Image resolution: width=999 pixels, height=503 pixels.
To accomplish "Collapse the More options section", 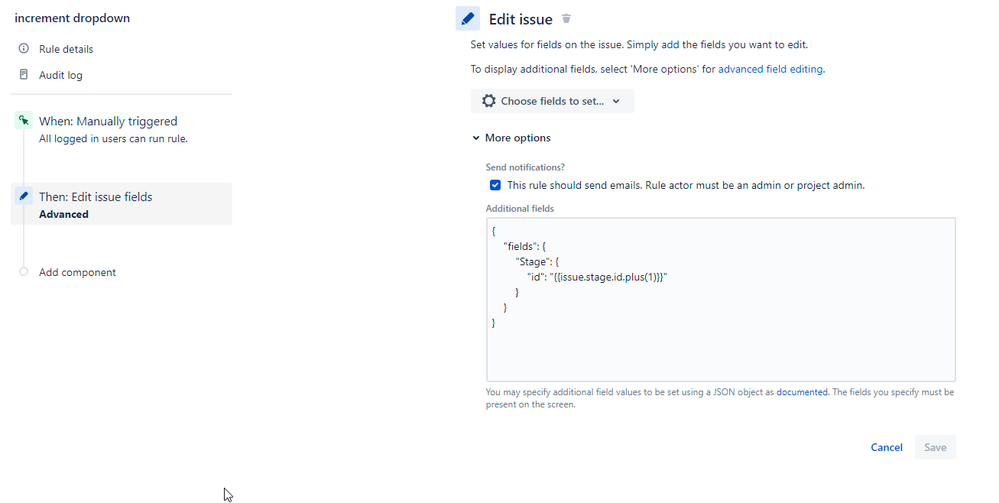I will point(512,138).
